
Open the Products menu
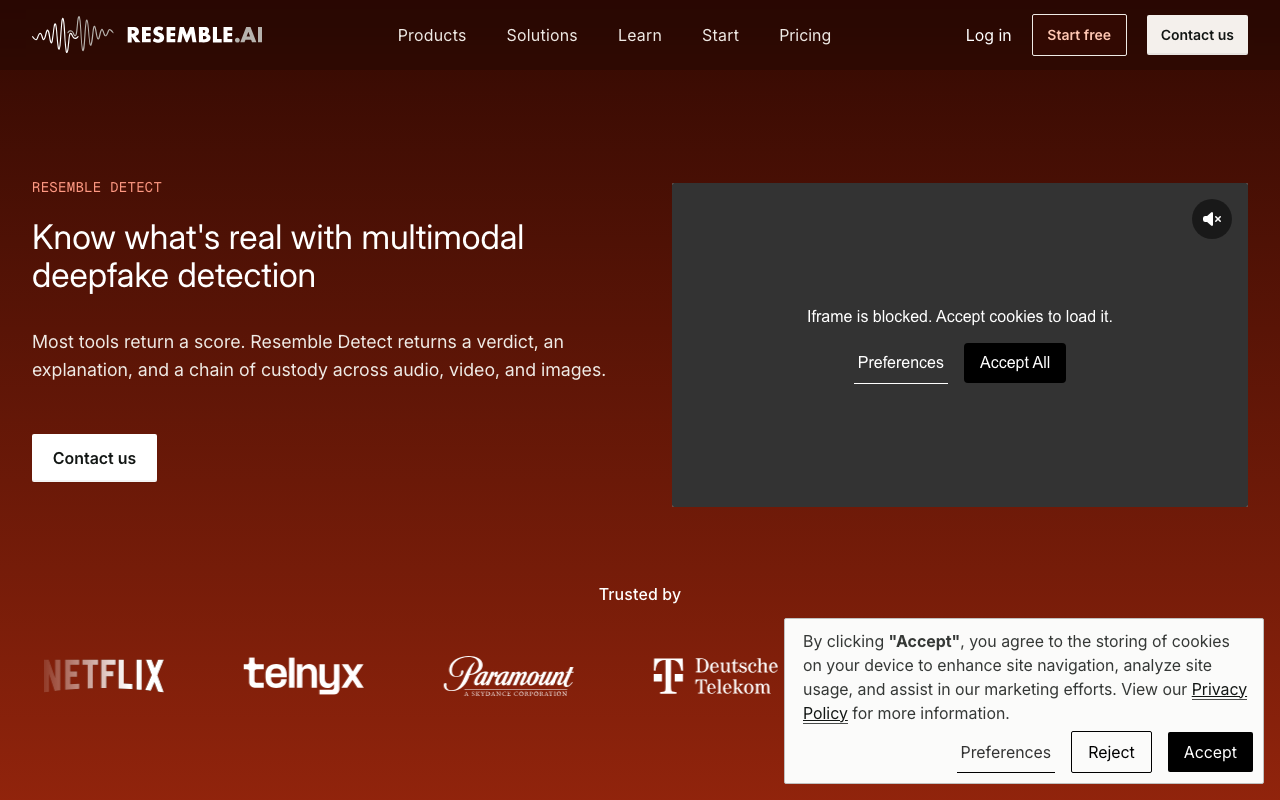432,35
